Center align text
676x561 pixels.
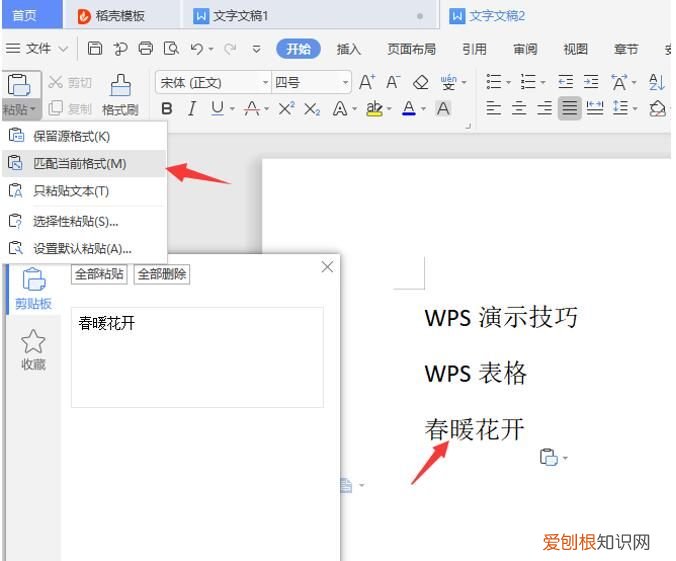pos(519,108)
